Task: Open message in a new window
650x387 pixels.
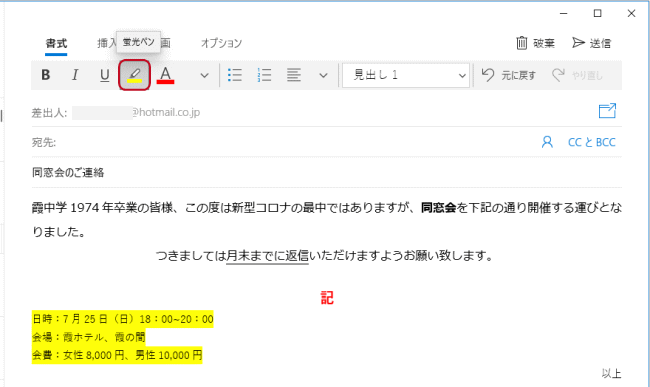Action: (607, 111)
